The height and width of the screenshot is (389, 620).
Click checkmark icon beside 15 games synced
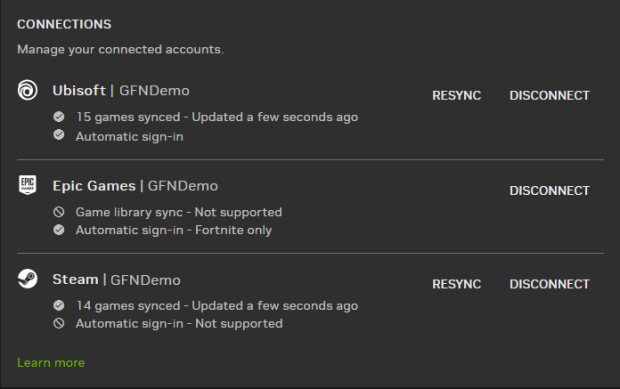[x=59, y=117]
